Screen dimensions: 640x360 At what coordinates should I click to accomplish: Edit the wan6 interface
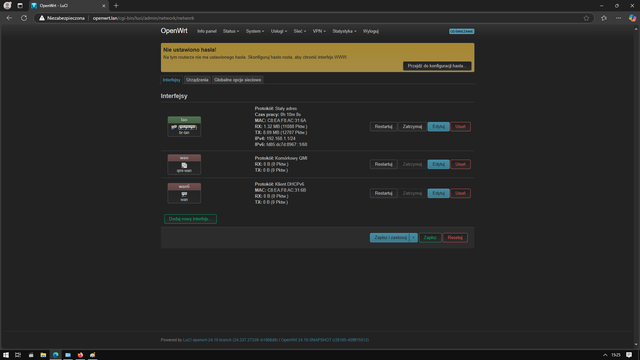[x=438, y=193]
